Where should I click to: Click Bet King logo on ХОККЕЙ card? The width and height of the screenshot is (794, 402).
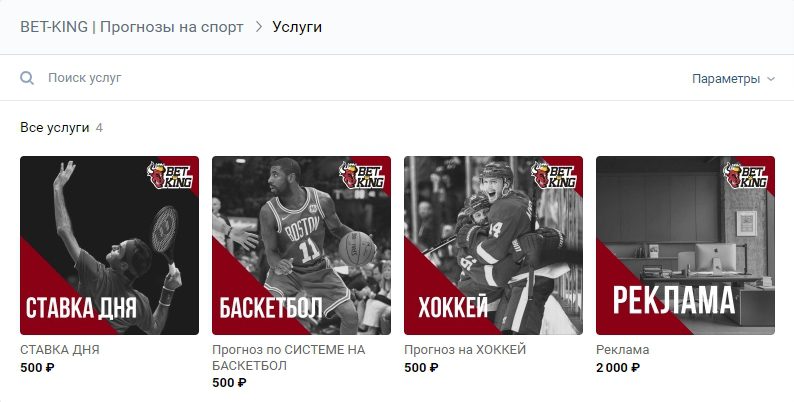(x=553, y=175)
